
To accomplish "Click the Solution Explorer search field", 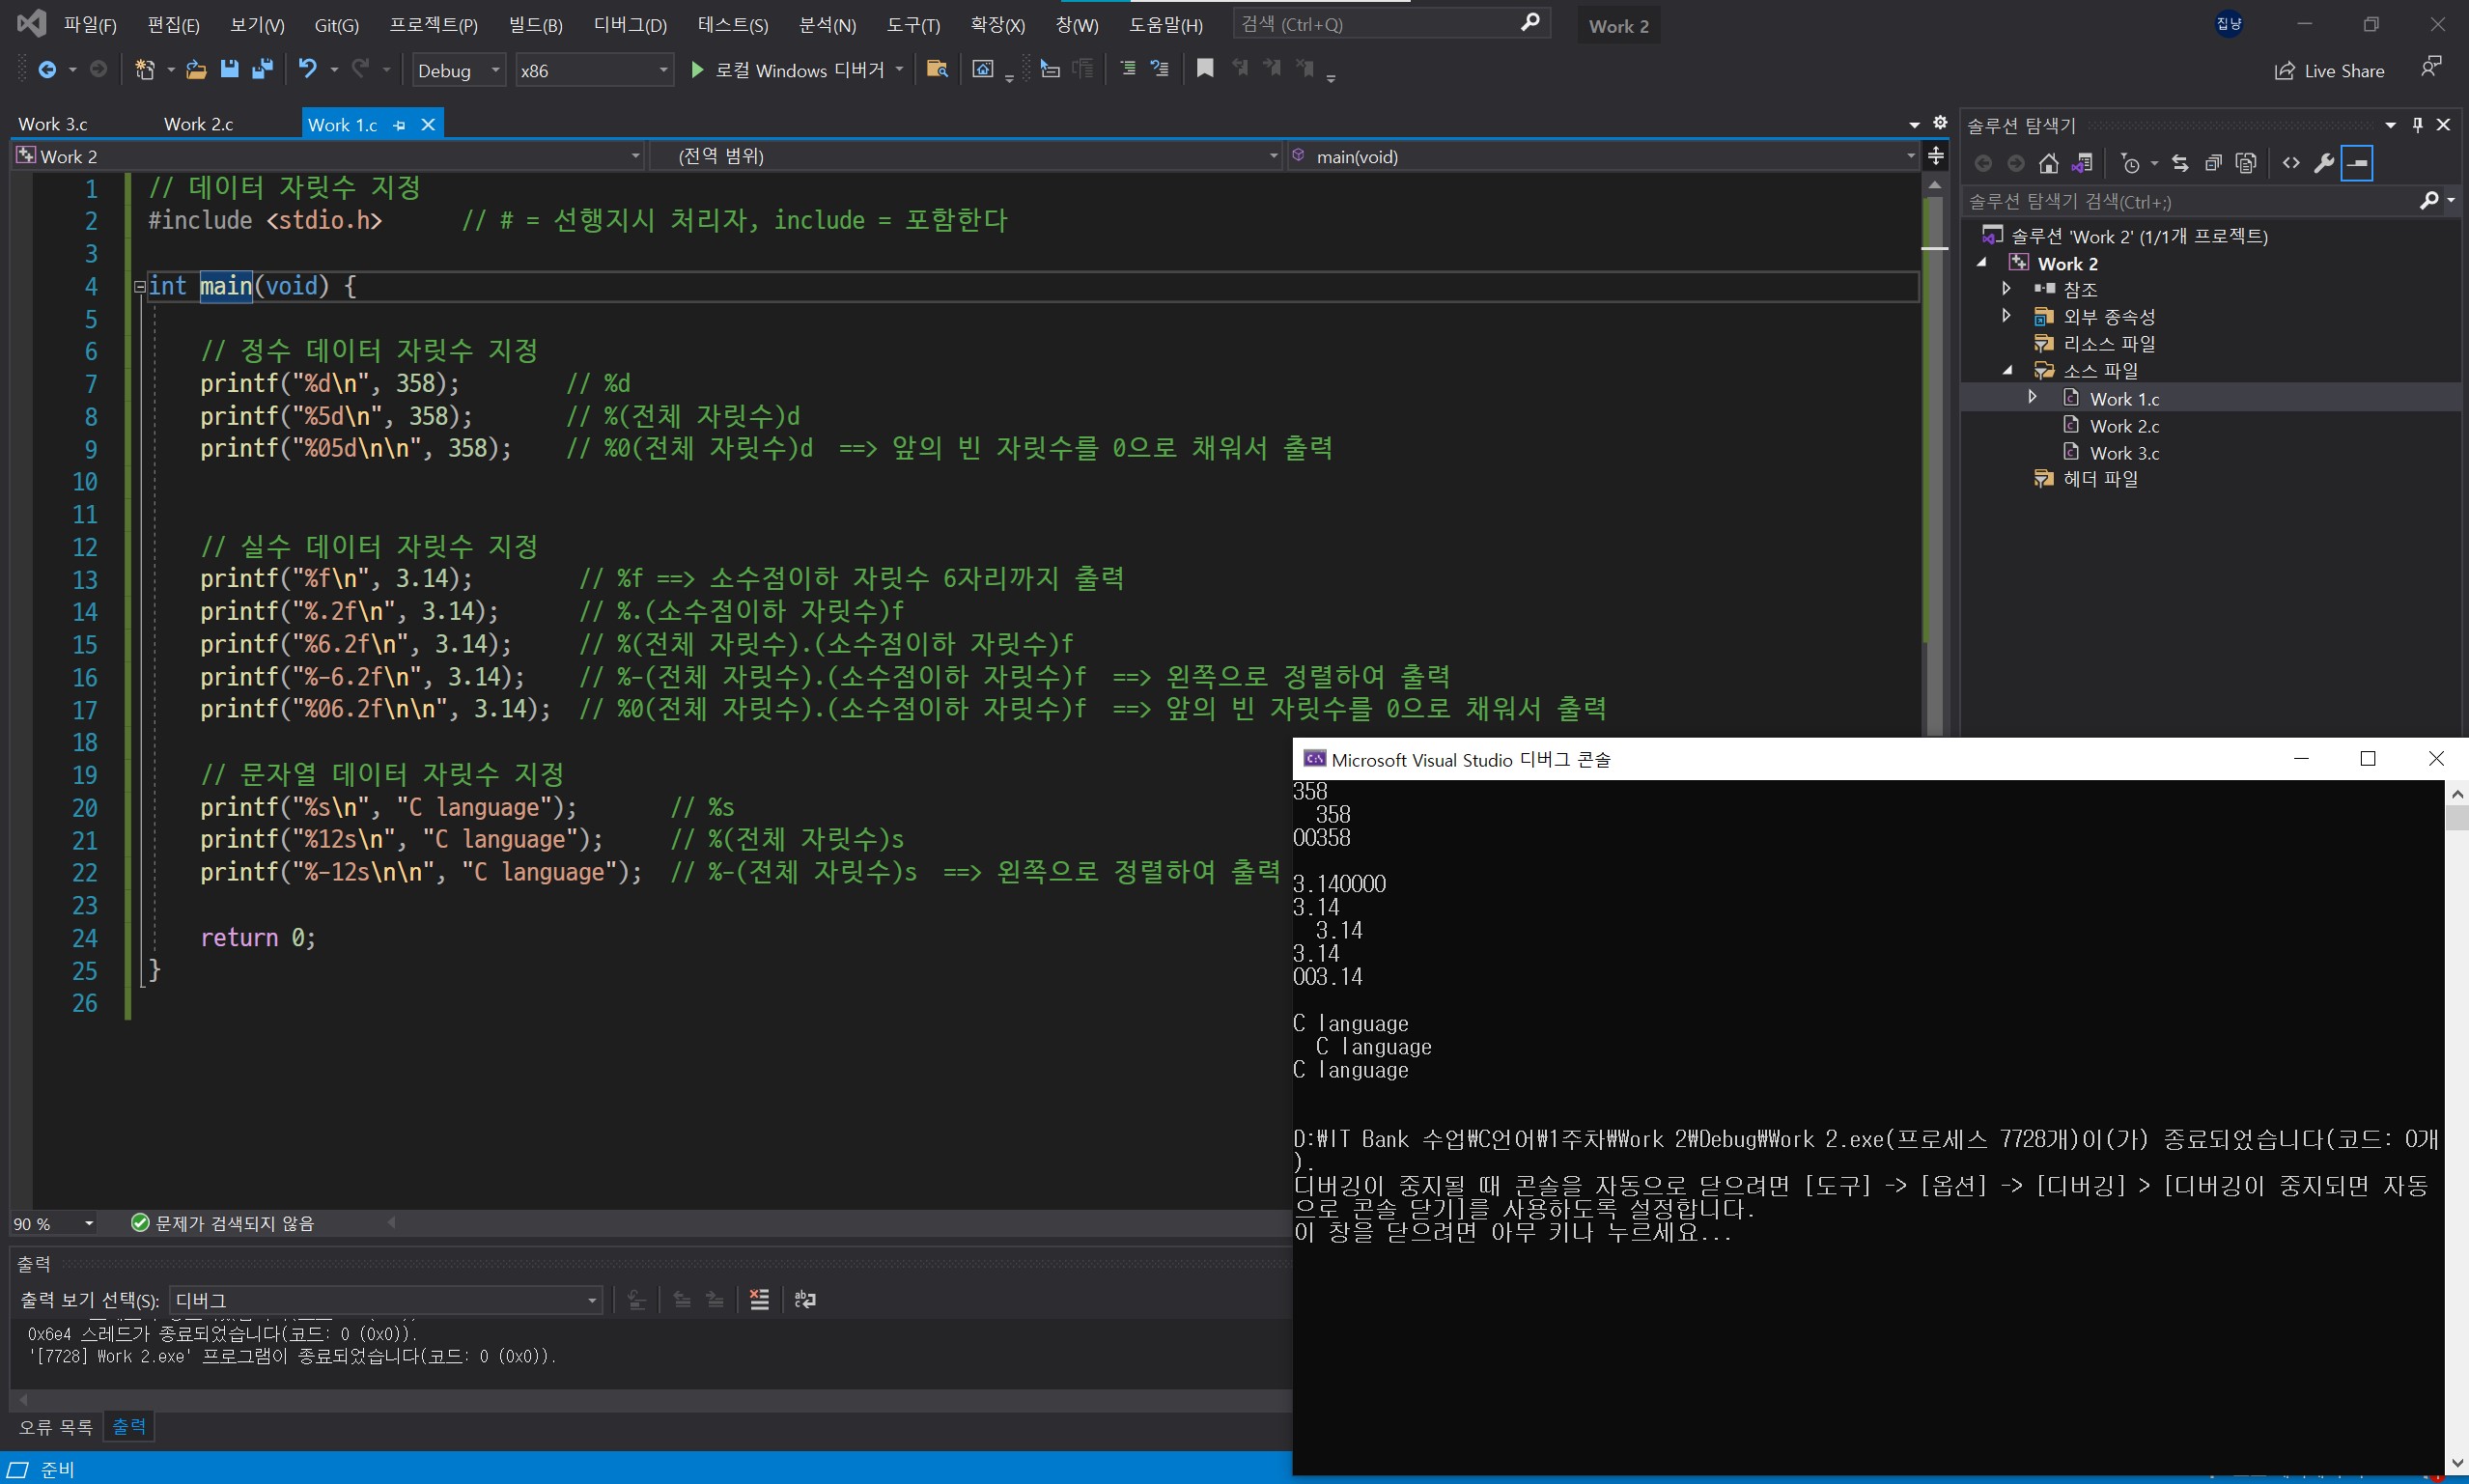I will click(2190, 202).
